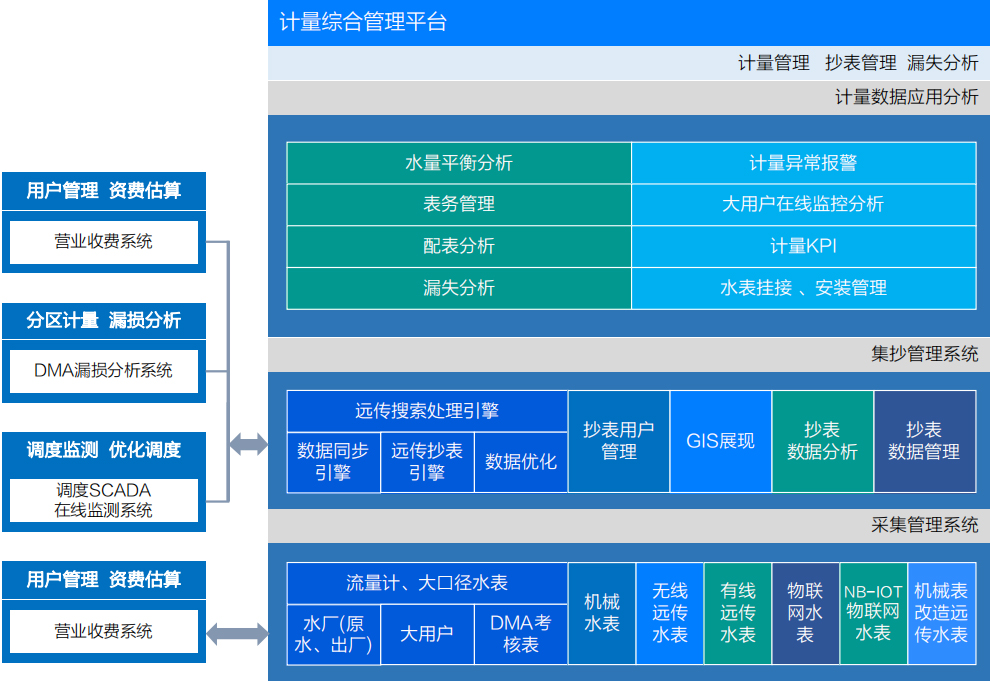Click the double arrow beside 远传搜索处理引擎
Viewport: 990px width, 682px height.
pos(248,444)
